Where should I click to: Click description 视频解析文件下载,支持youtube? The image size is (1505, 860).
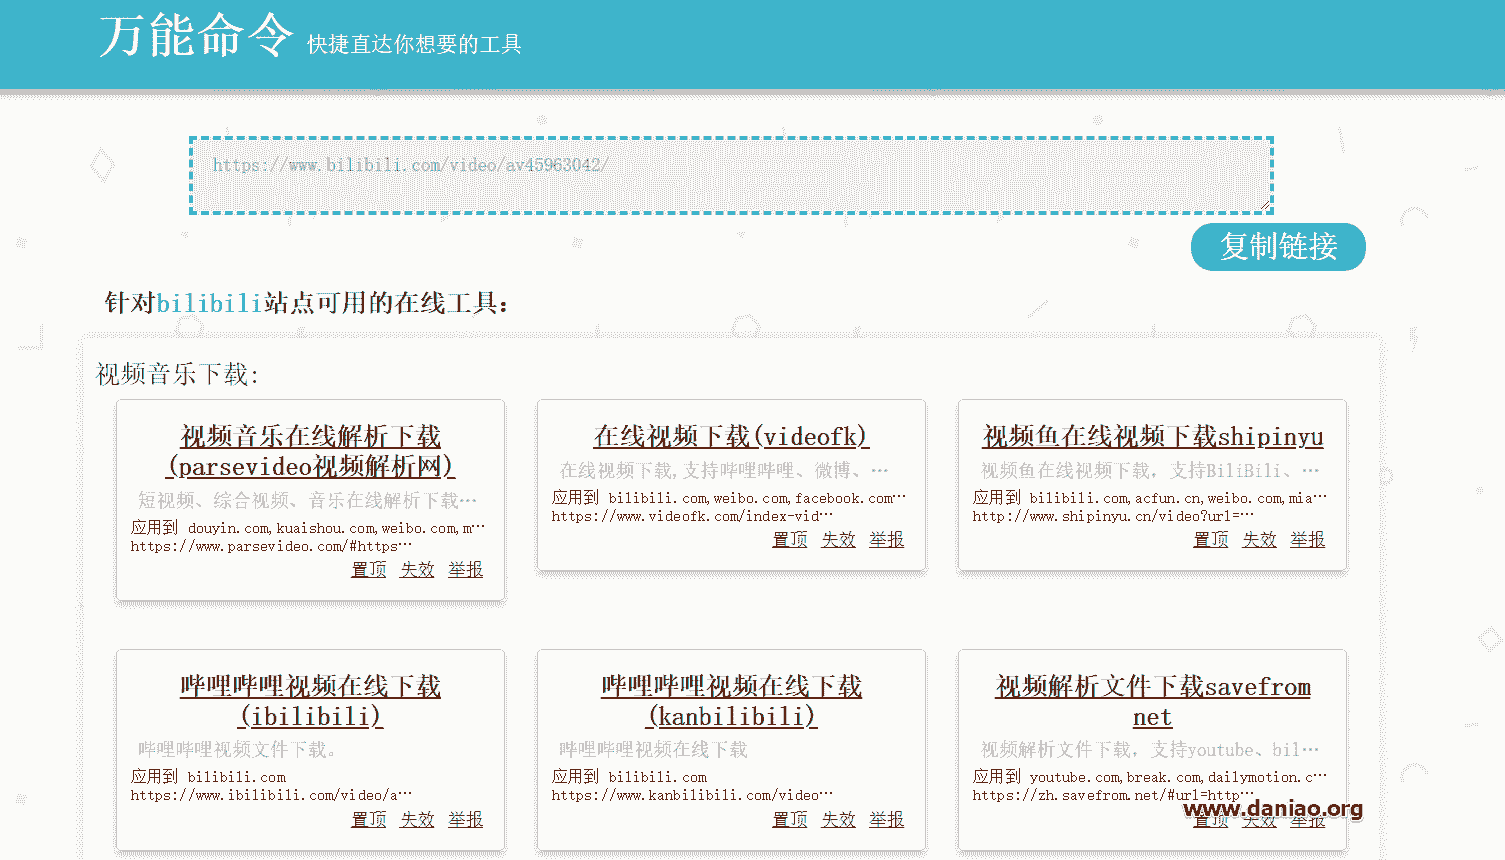[1150, 749]
